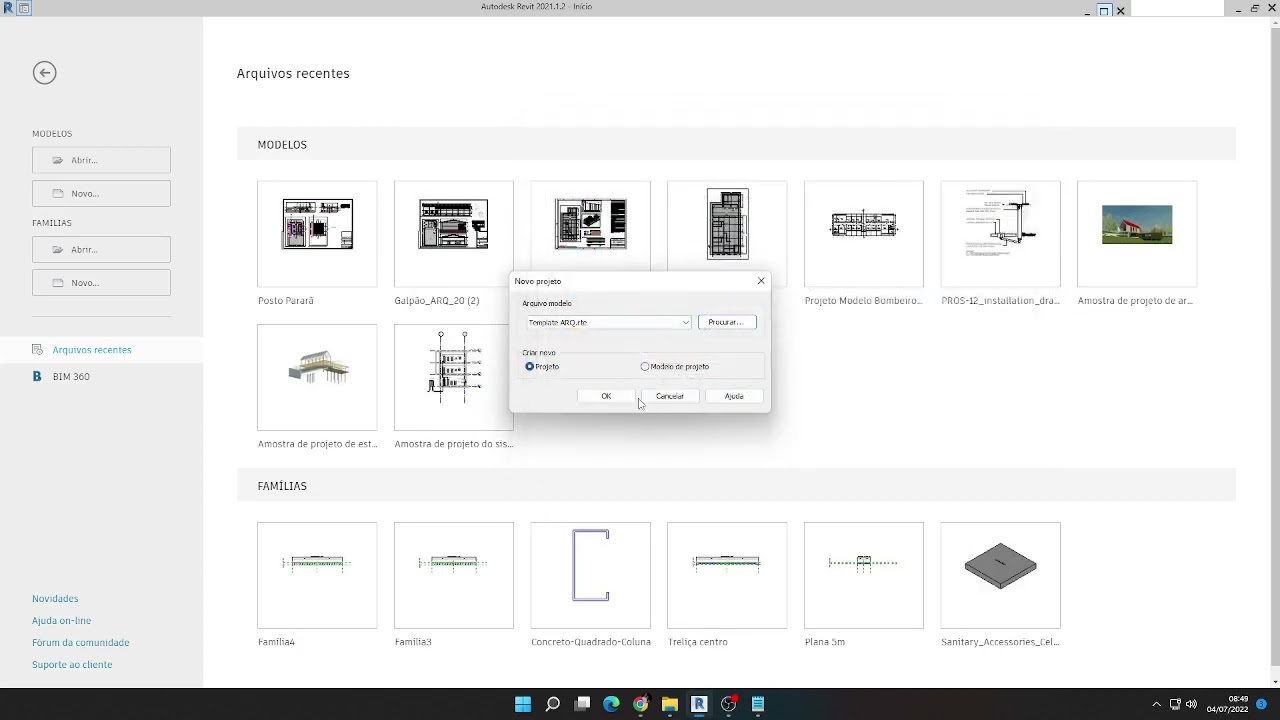Viewport: 1280px width, 720px height.
Task: Open Posto Parará model thumbnail
Action: [317, 234]
